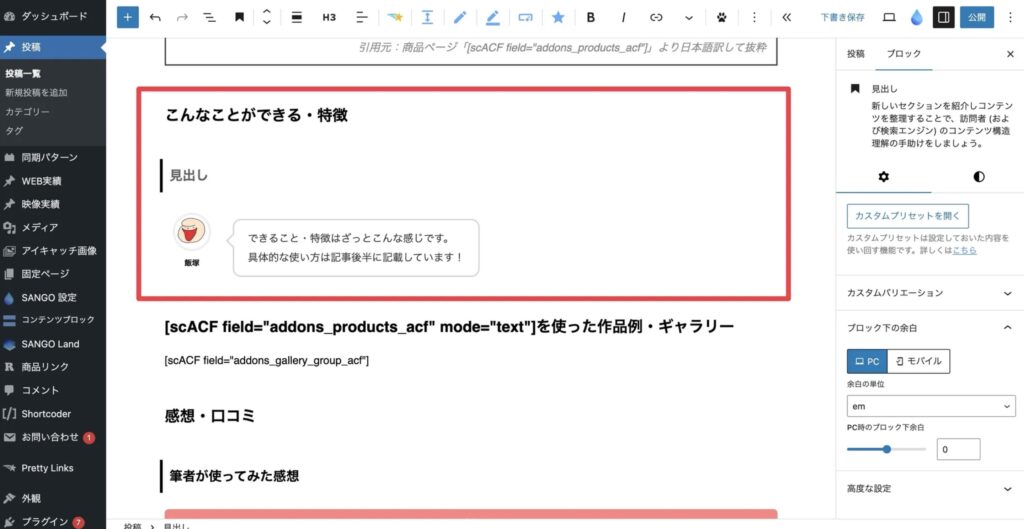Screen dimensions: 1024x529
Task: Adjust the PC時のブロック下余白 slider
Action: coord(887,450)
